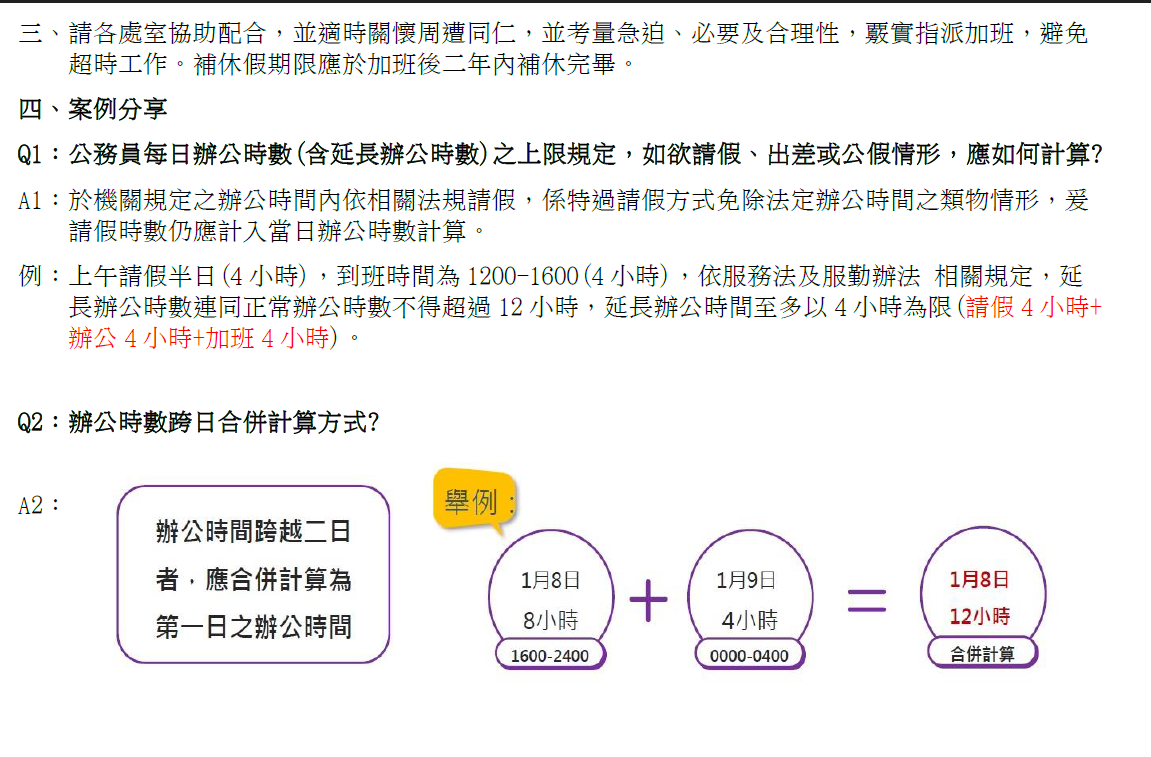Click the first circle's '1月8日' above '8小時'
This screenshot has width=1151, height=757.
pos(551,580)
